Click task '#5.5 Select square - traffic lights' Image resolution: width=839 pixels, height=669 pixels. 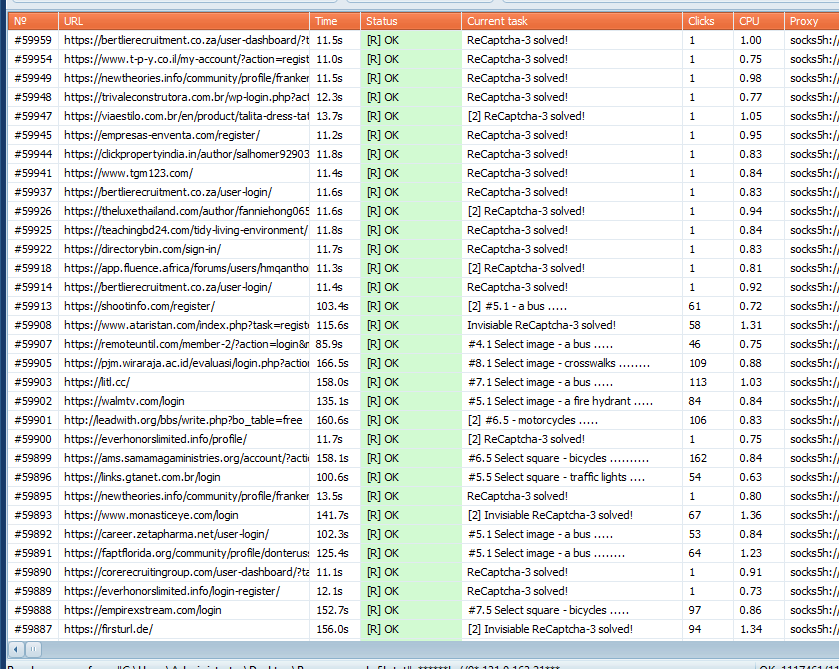click(x=556, y=477)
